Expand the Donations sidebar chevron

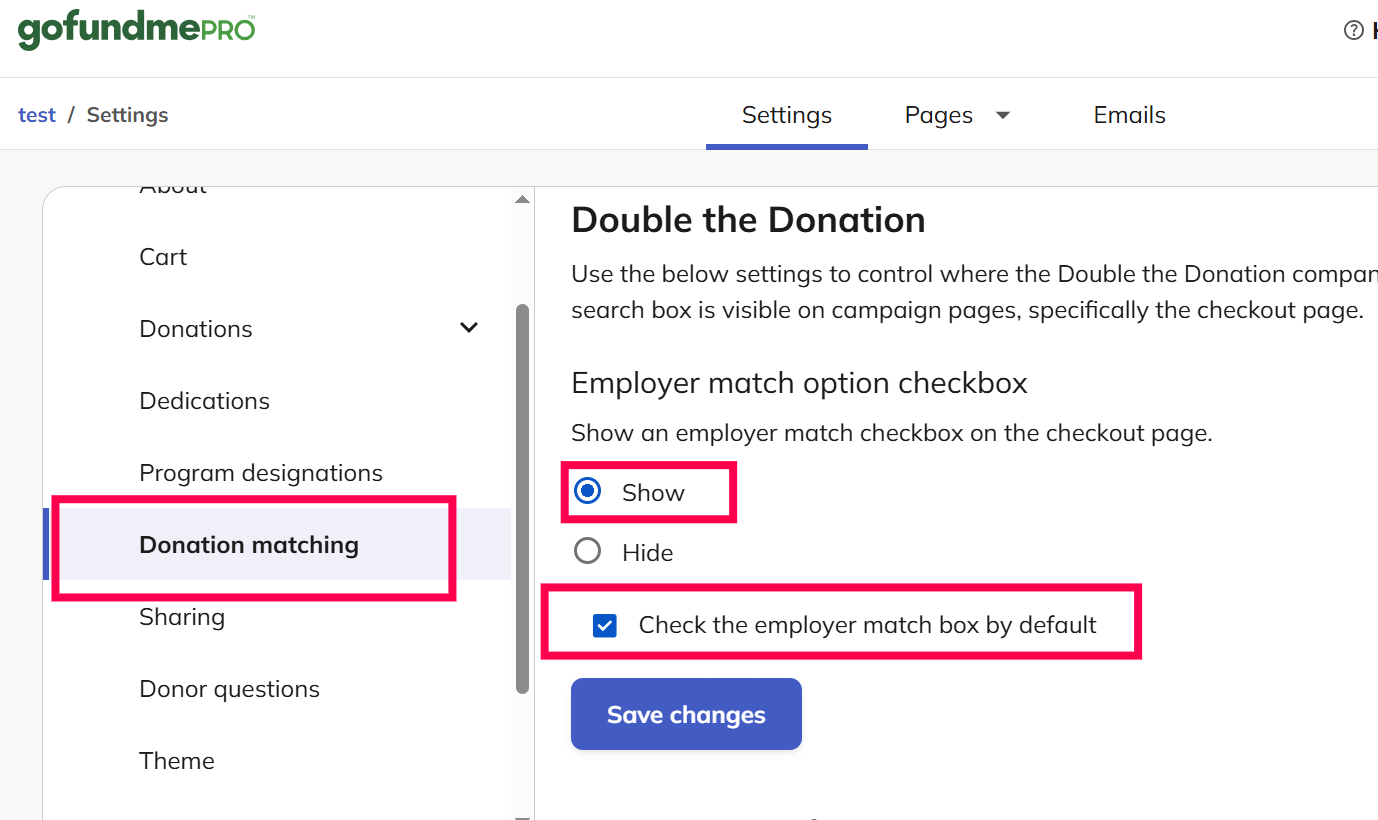pyautogui.click(x=468, y=328)
